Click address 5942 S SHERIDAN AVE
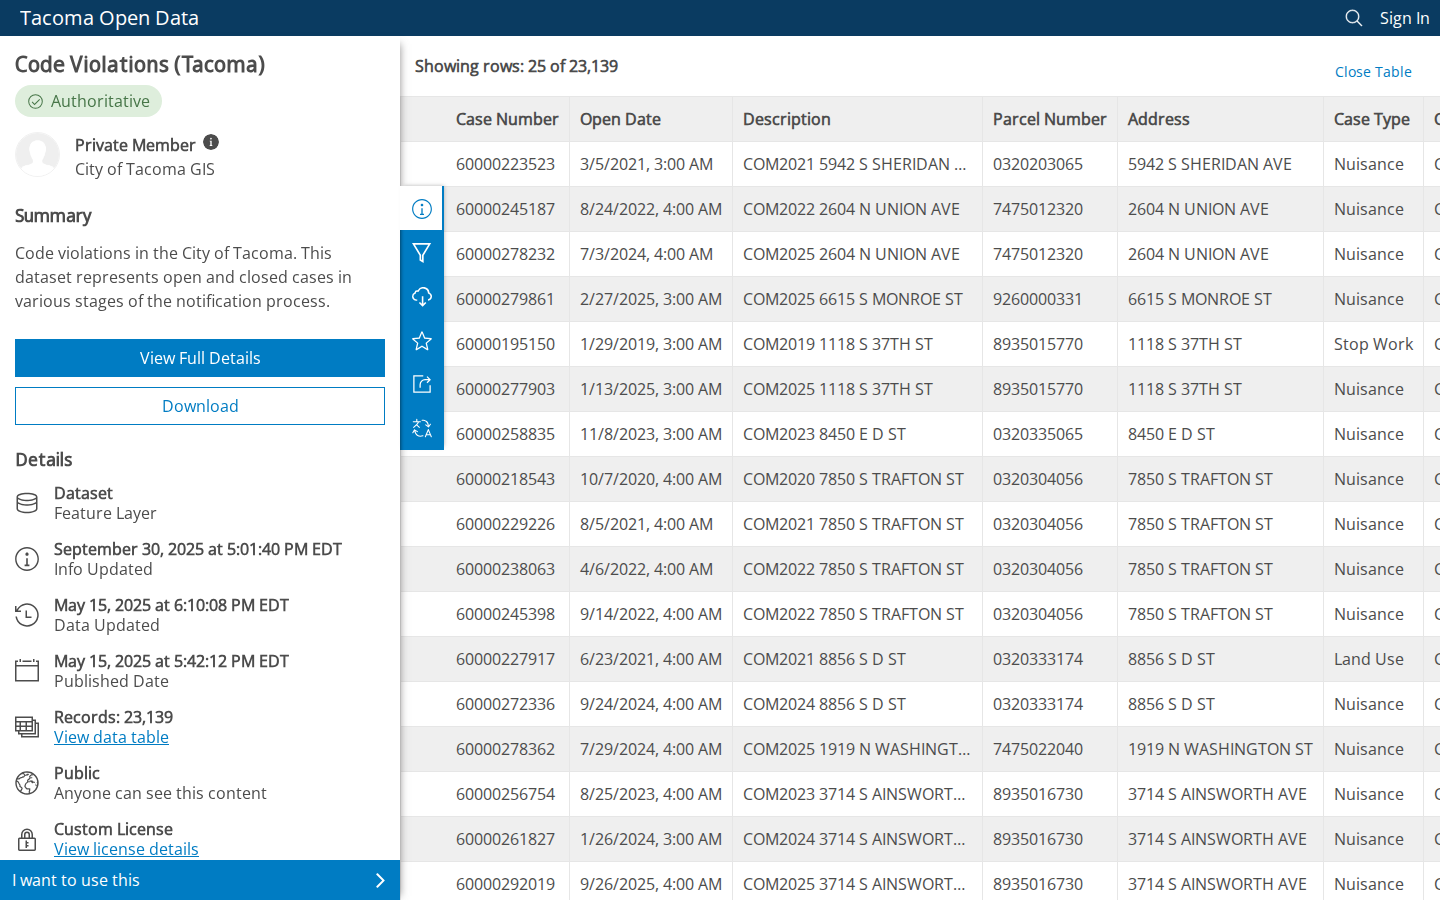This screenshot has width=1440, height=900. coord(1210,164)
